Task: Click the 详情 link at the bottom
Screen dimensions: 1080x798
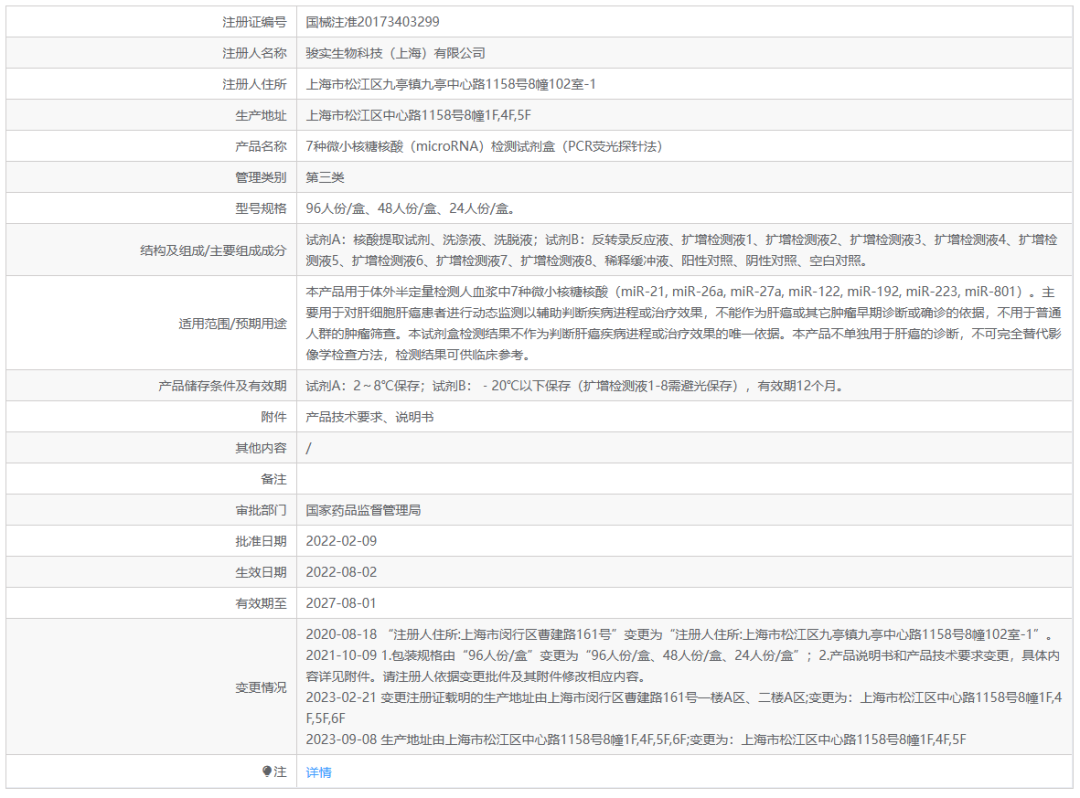Action: 318,772
